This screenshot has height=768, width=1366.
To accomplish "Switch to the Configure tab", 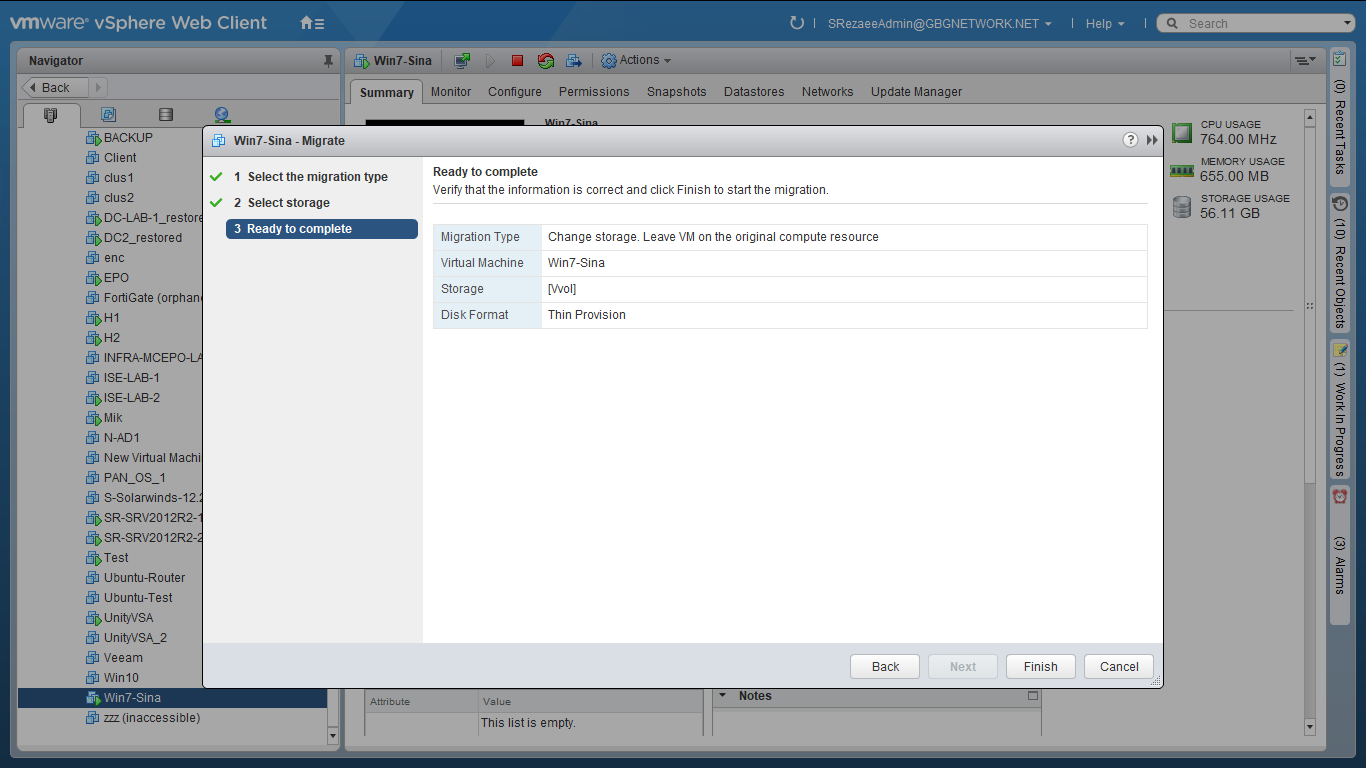I will coord(515,92).
